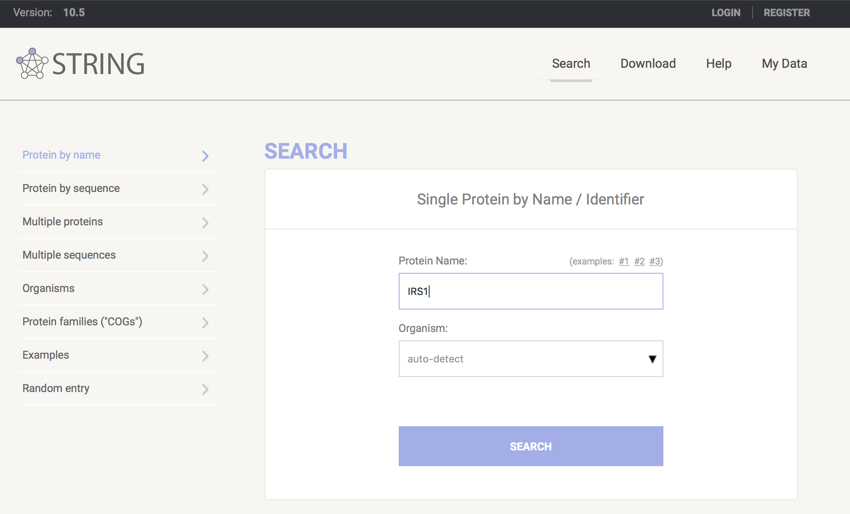Viewport: 850px width, 514px height.
Task: Select Random entry in sidebar
Action: coord(56,388)
